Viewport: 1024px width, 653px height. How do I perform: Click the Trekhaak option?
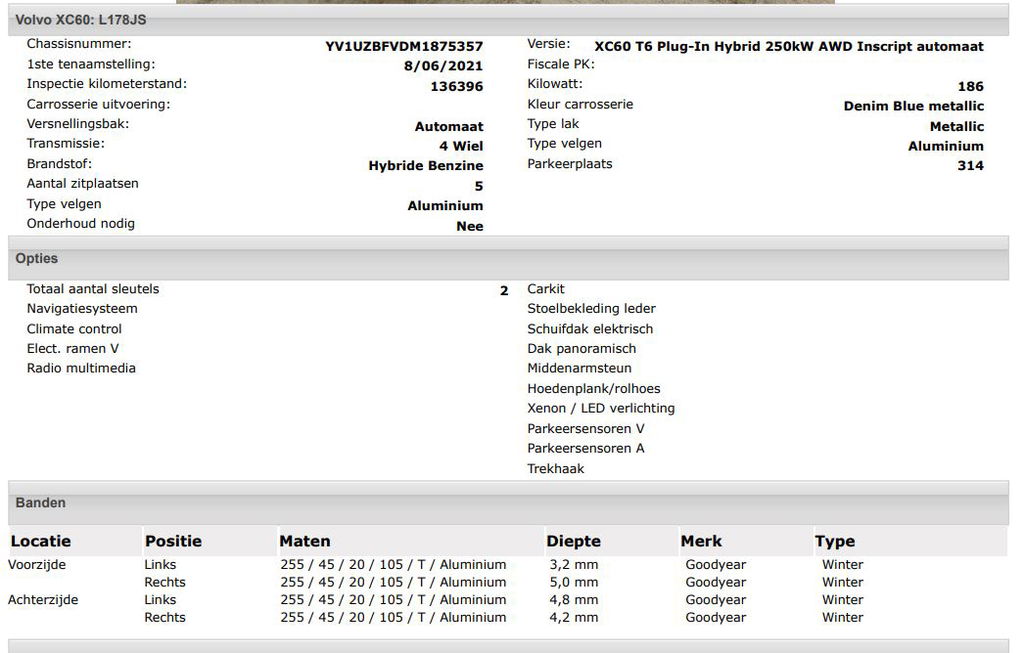coord(556,469)
